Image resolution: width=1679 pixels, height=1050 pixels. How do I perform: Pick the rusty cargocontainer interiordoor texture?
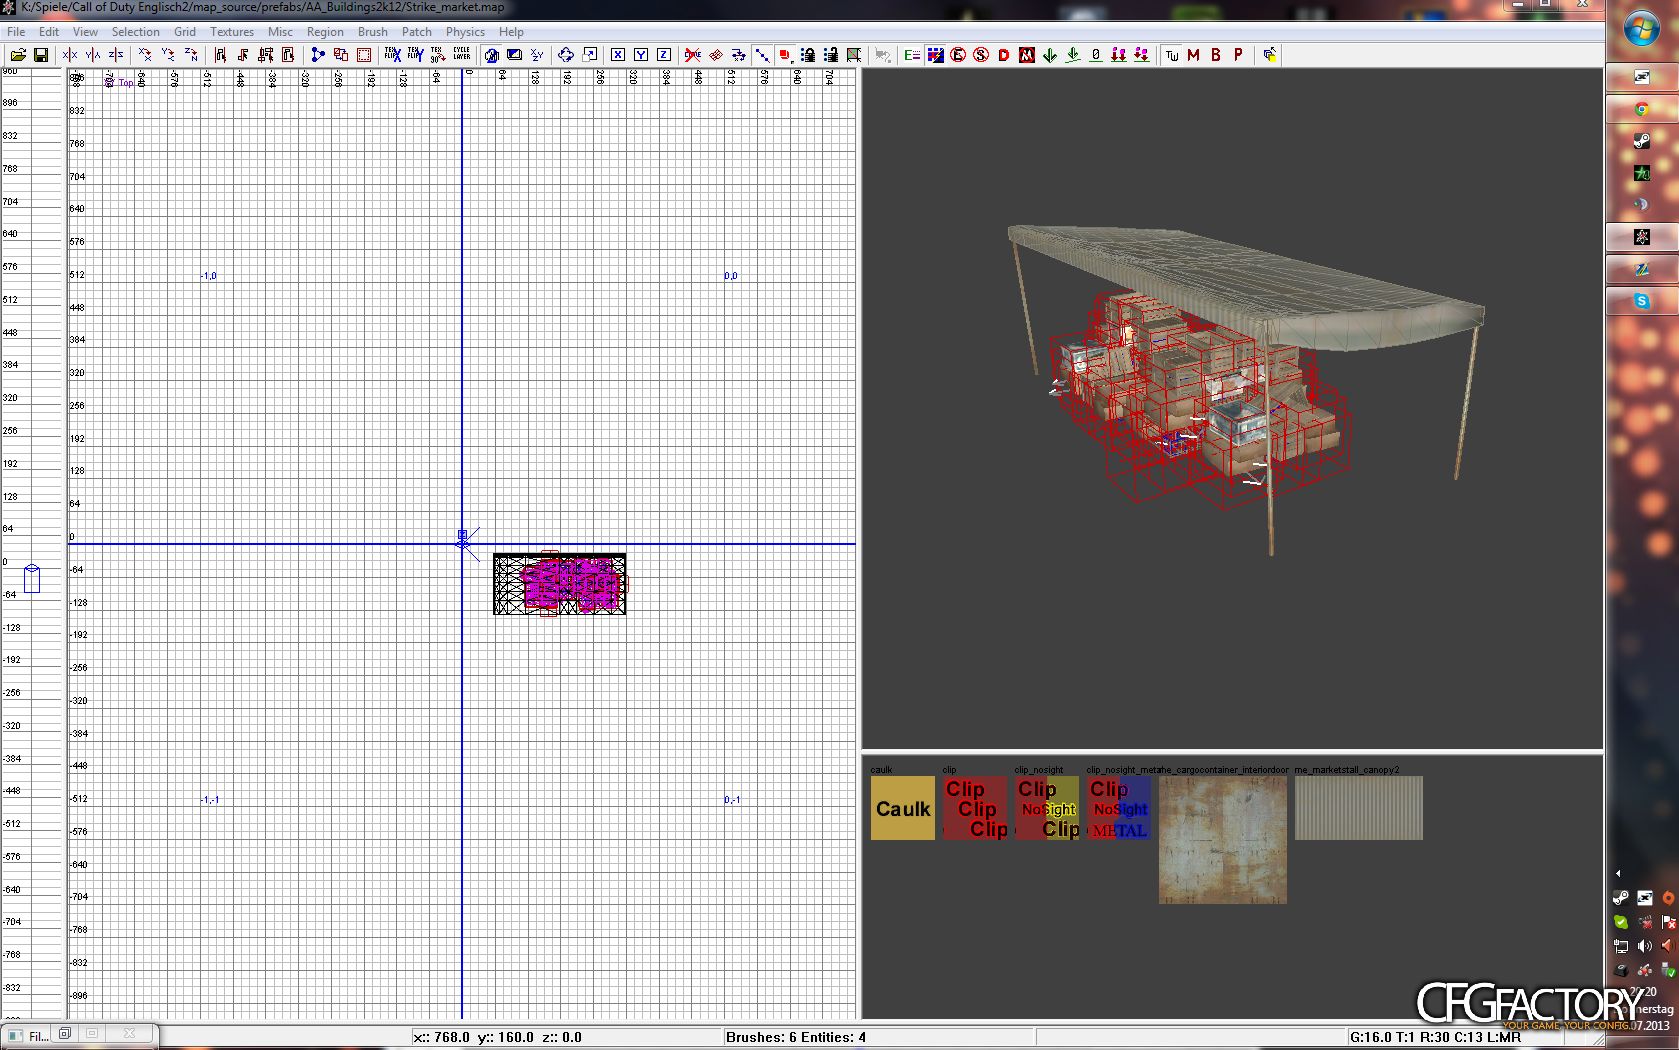(1223, 840)
